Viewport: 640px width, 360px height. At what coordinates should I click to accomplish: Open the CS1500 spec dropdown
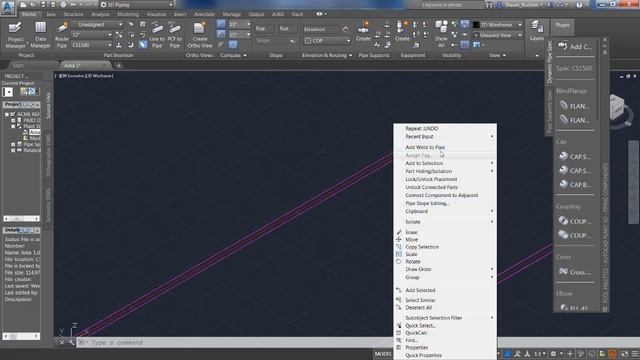[91, 45]
